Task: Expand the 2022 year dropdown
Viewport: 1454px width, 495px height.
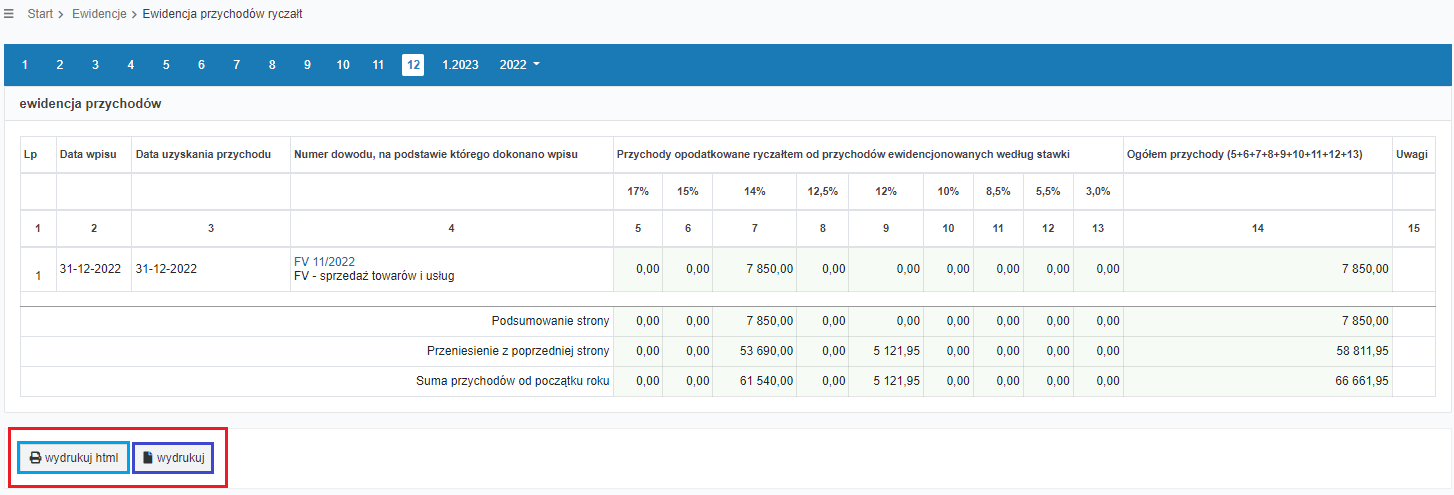Action: pos(520,65)
